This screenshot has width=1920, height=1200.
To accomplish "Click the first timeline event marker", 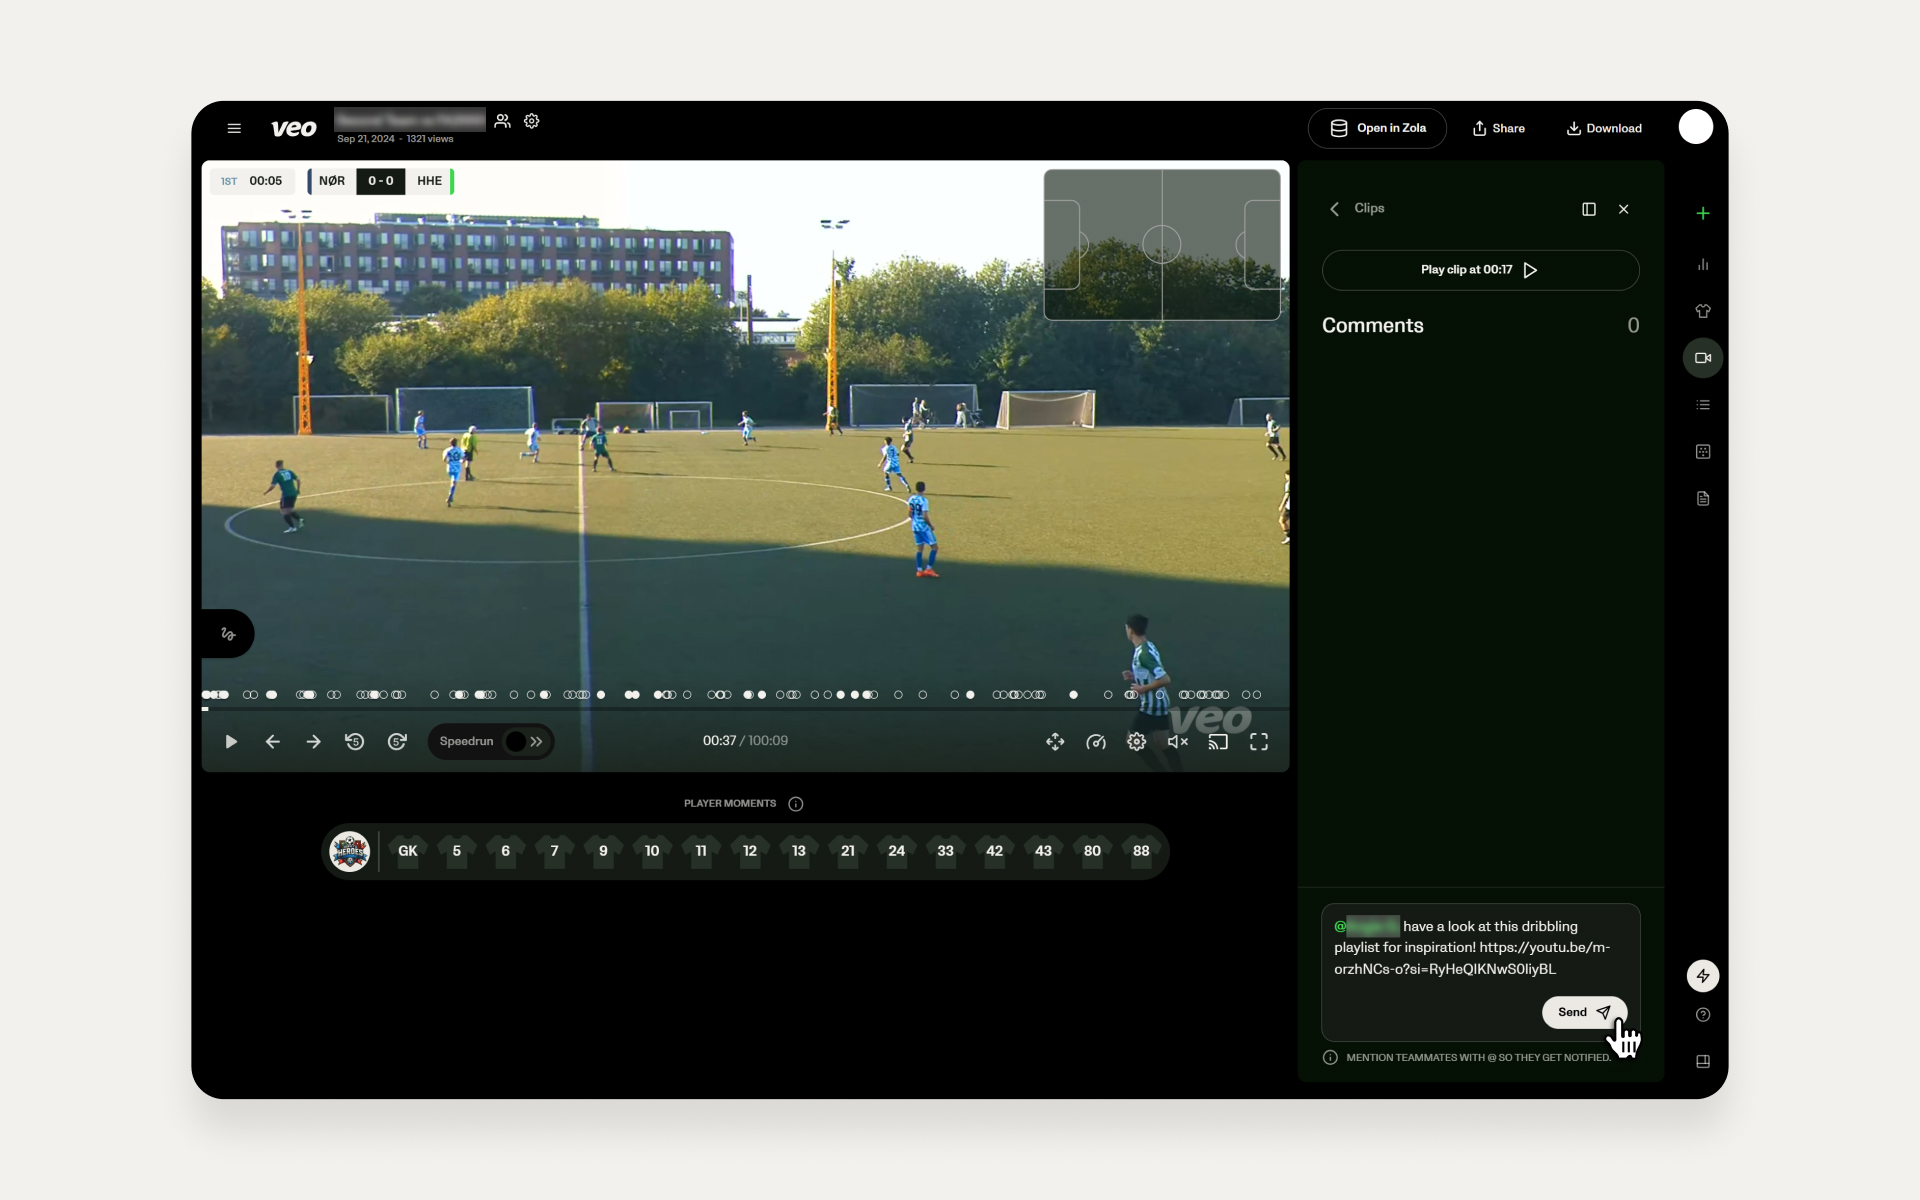I will tap(208, 695).
